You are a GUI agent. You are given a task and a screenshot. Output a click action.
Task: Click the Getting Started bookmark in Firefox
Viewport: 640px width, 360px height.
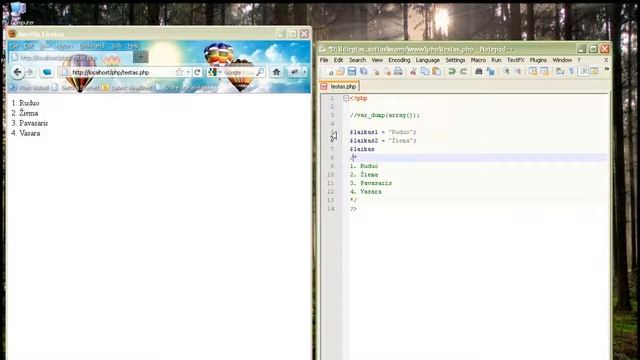[x=76, y=88]
